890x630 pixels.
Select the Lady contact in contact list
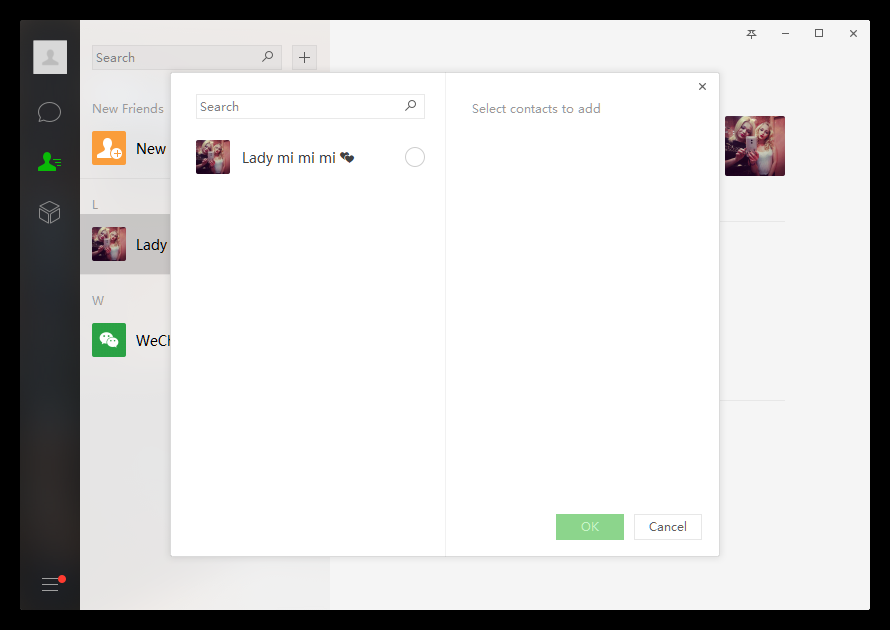125,244
